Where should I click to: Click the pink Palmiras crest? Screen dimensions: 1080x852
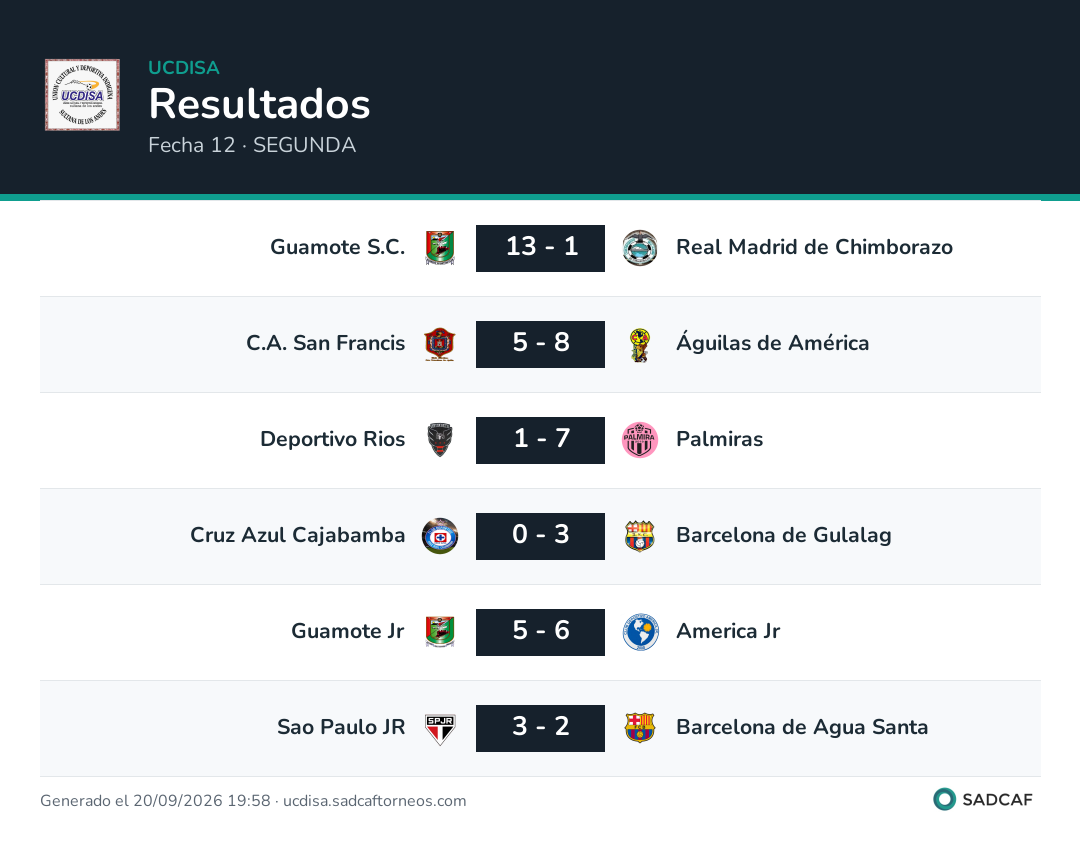pos(640,440)
